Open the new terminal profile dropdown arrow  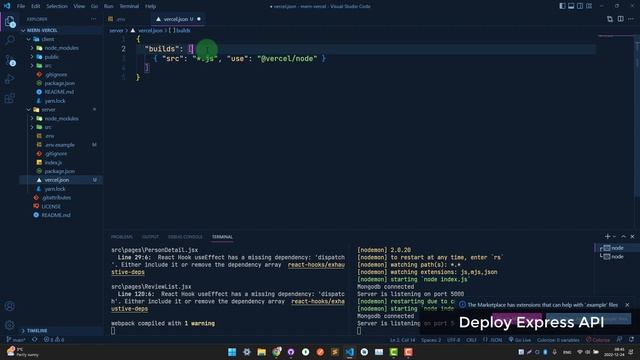coord(614,237)
